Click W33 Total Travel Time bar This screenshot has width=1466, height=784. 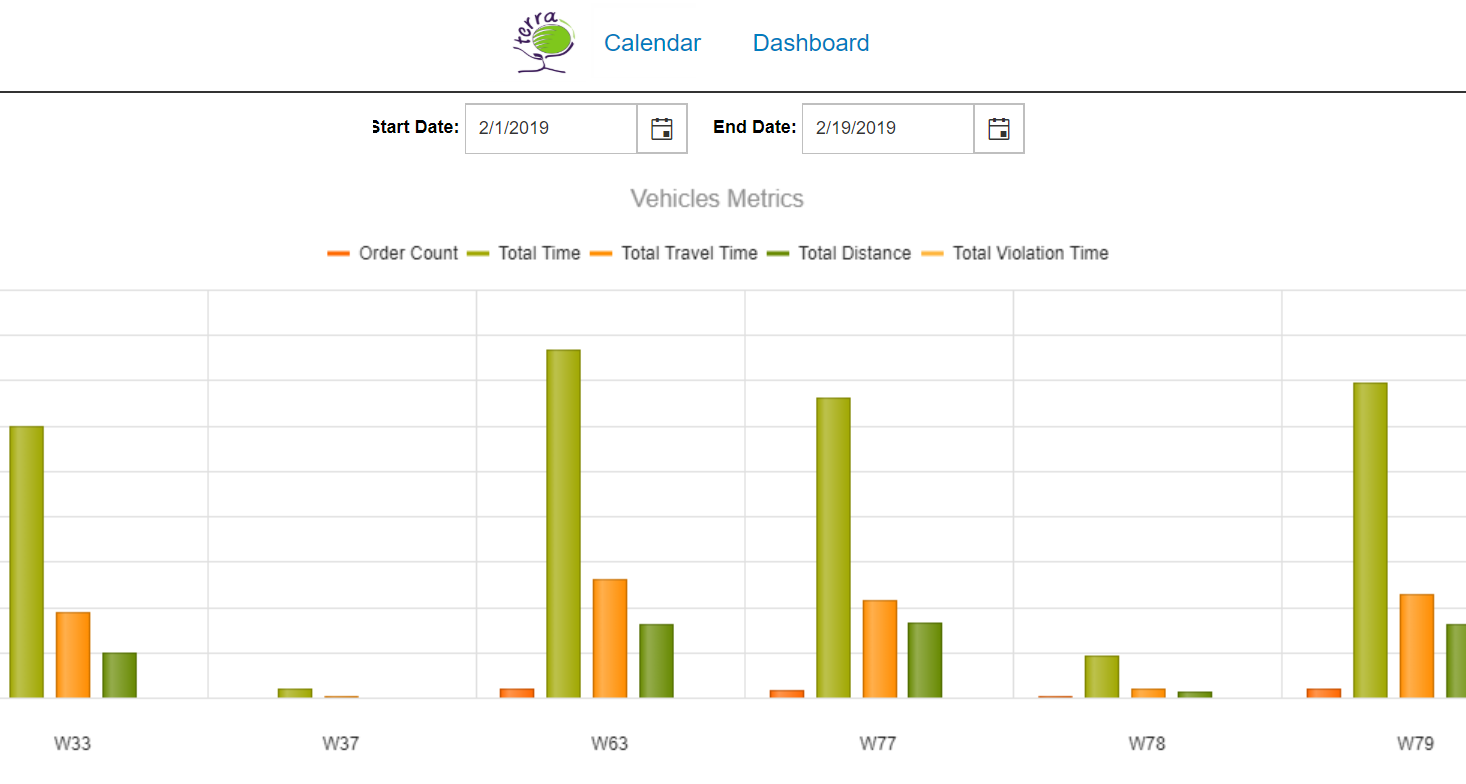click(x=73, y=655)
